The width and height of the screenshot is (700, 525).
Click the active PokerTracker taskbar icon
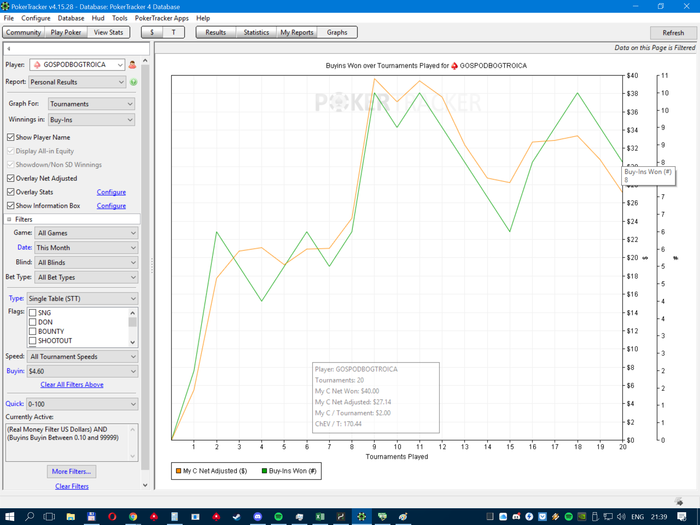(362, 517)
